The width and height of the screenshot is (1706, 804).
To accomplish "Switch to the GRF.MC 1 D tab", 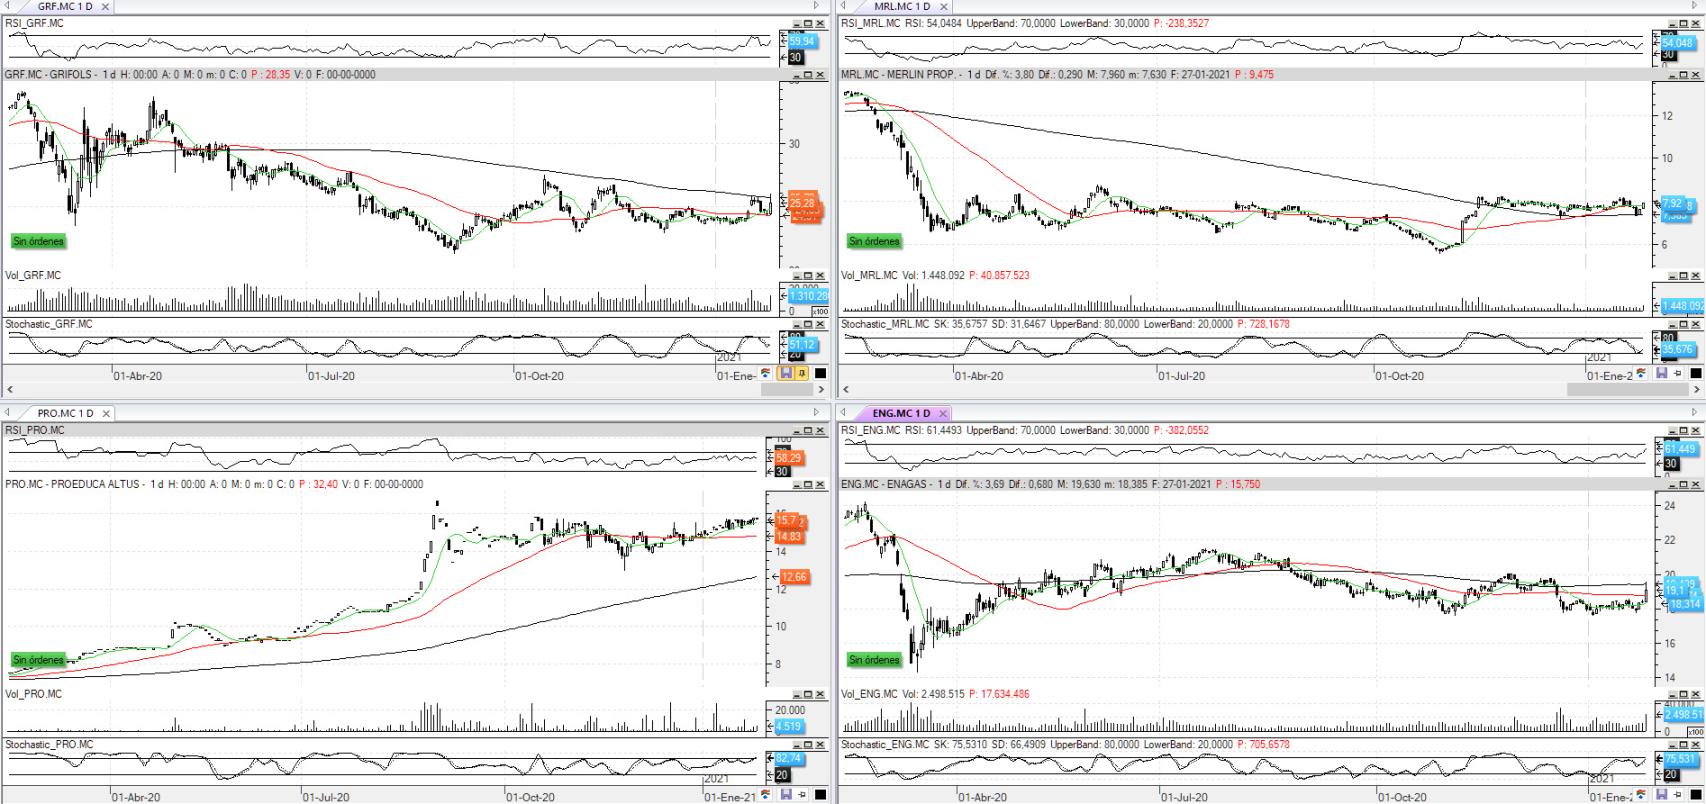I will coord(65,6).
